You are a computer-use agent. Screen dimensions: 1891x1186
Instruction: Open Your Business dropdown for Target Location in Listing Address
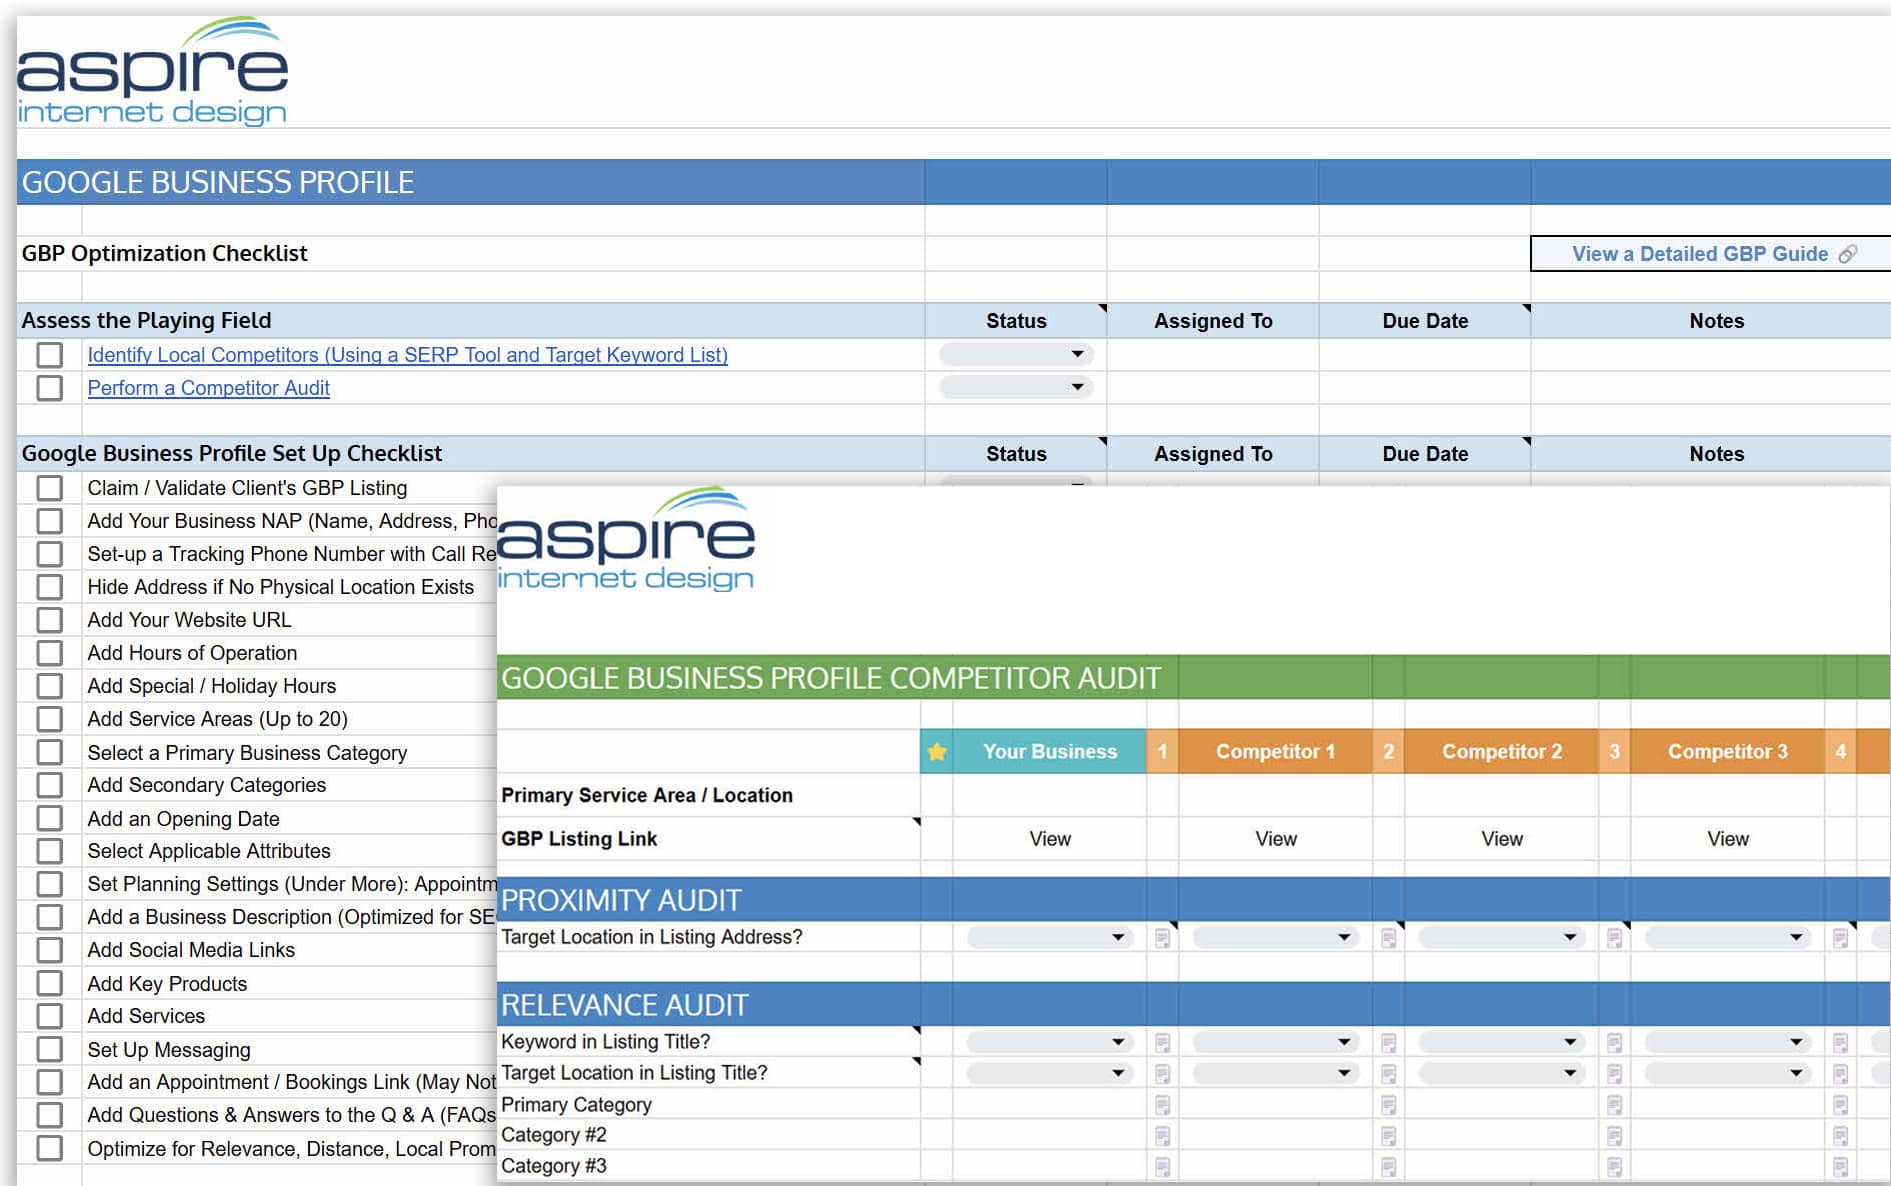point(1049,937)
